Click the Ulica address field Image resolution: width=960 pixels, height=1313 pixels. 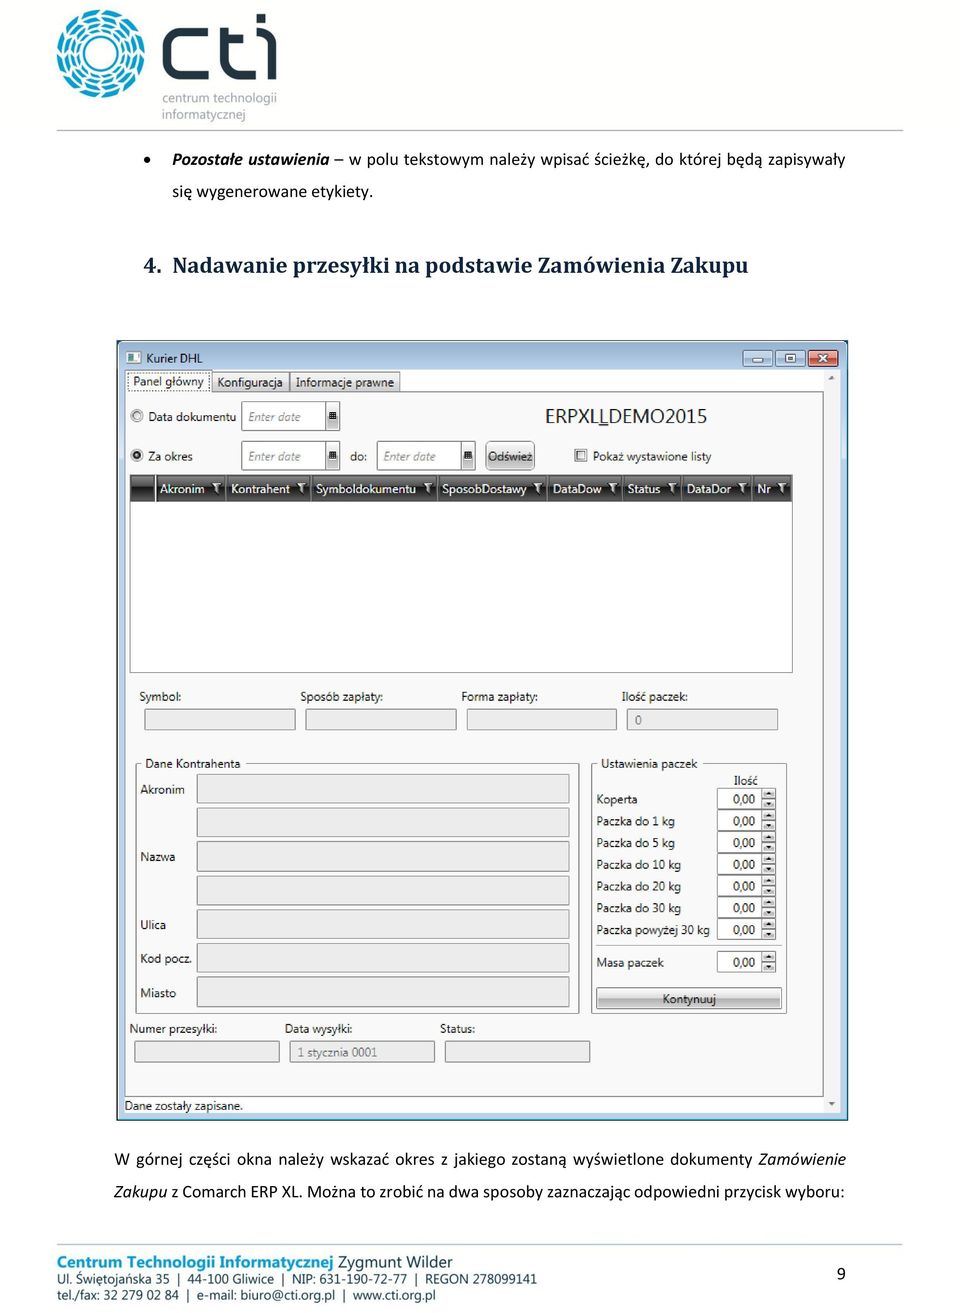click(x=383, y=924)
